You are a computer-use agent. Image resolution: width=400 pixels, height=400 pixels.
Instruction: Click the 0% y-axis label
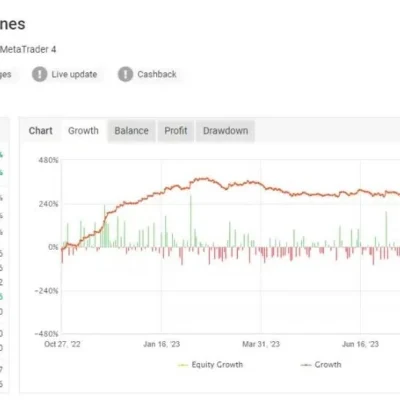(x=53, y=247)
